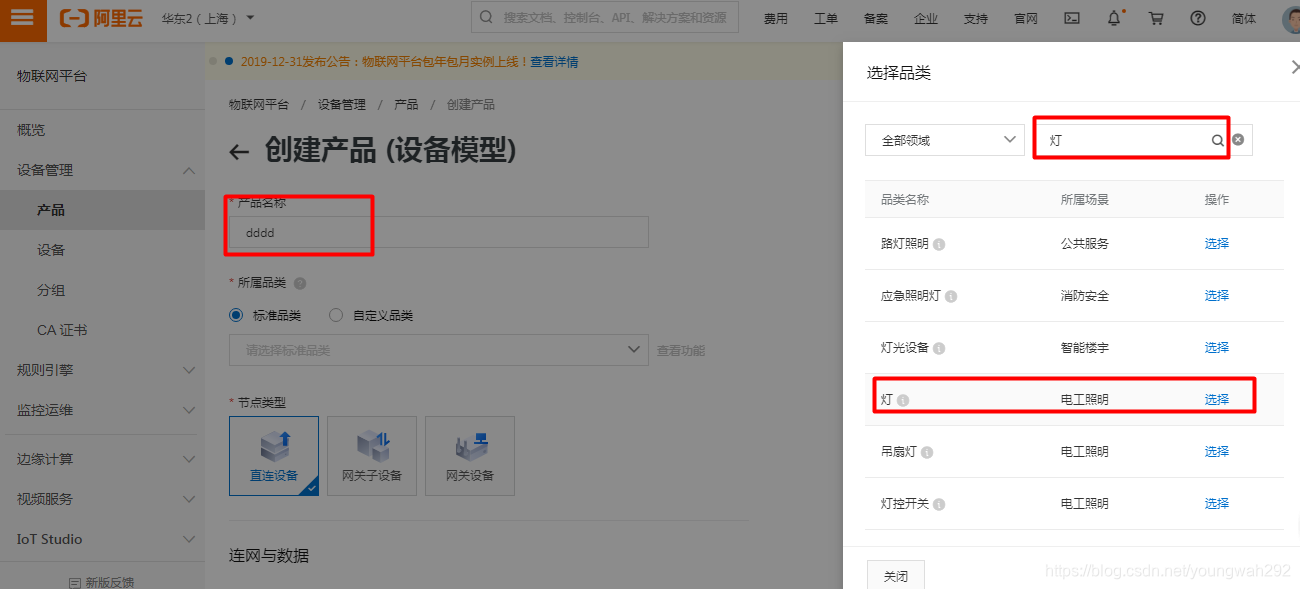Select the 标准品类 radio button

[x=236, y=315]
